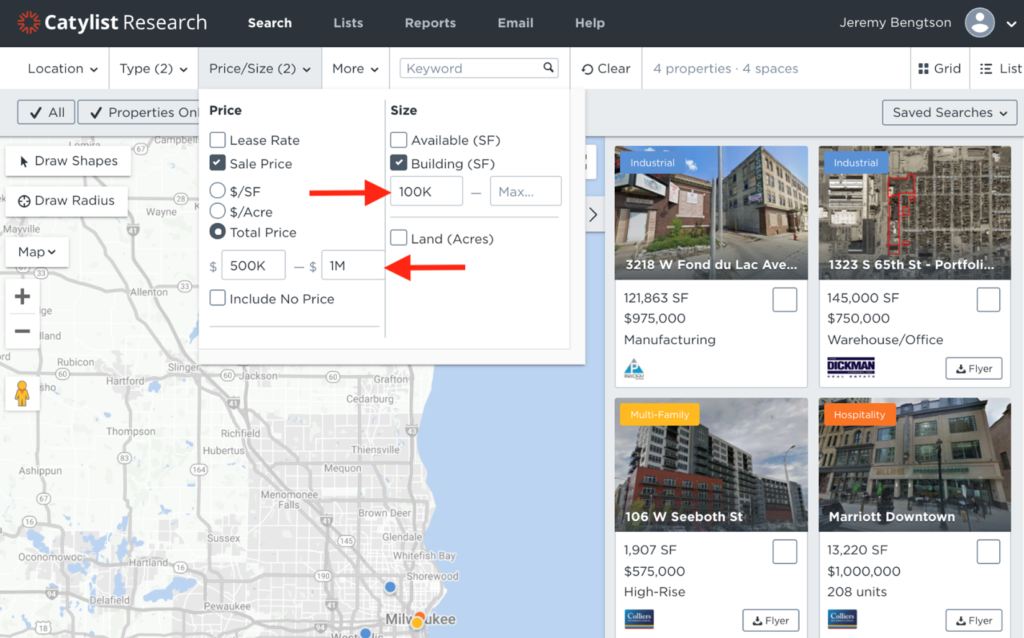
Task: Select checkbox on 106 W Seeboth St card
Action: pyautogui.click(x=784, y=552)
